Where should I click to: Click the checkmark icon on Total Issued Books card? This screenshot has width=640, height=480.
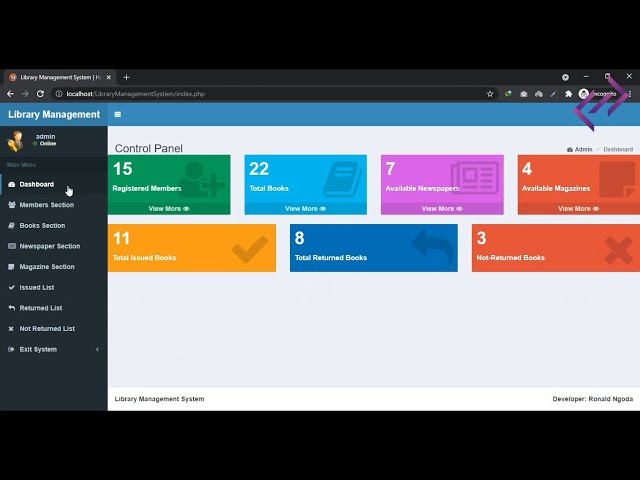[250, 249]
